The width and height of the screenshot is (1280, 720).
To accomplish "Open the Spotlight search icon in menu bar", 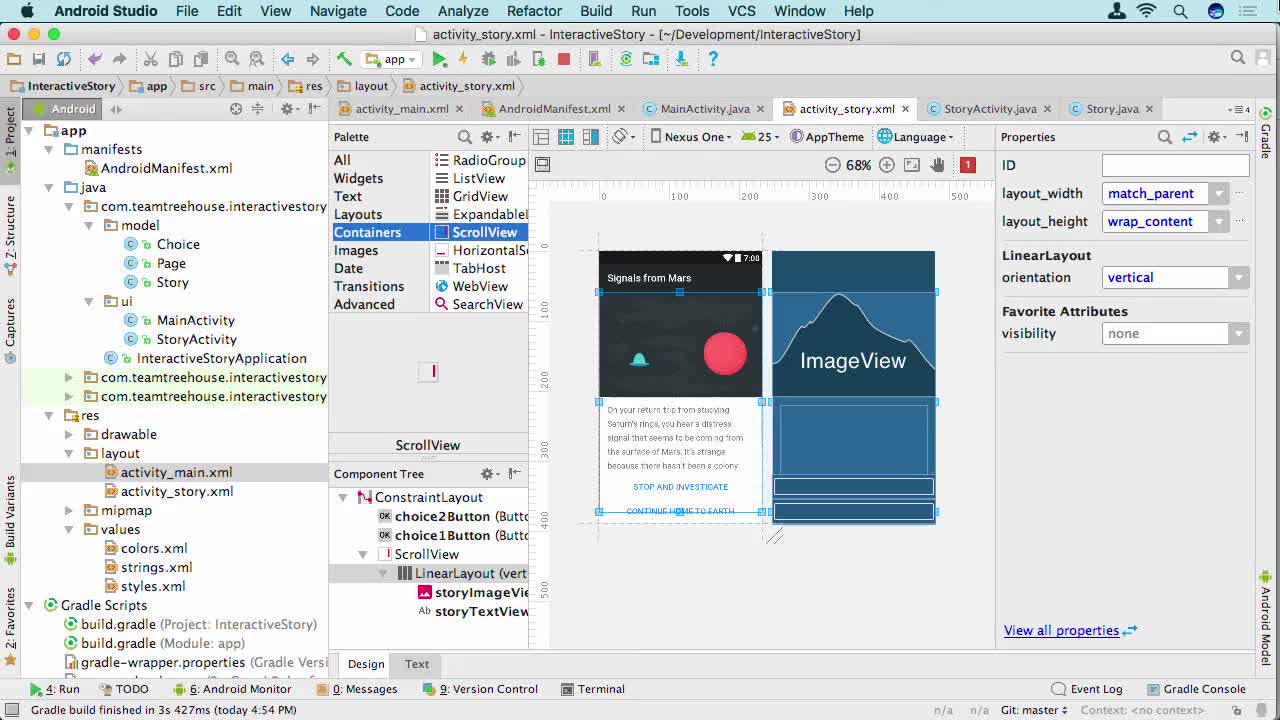I will coord(1180,11).
